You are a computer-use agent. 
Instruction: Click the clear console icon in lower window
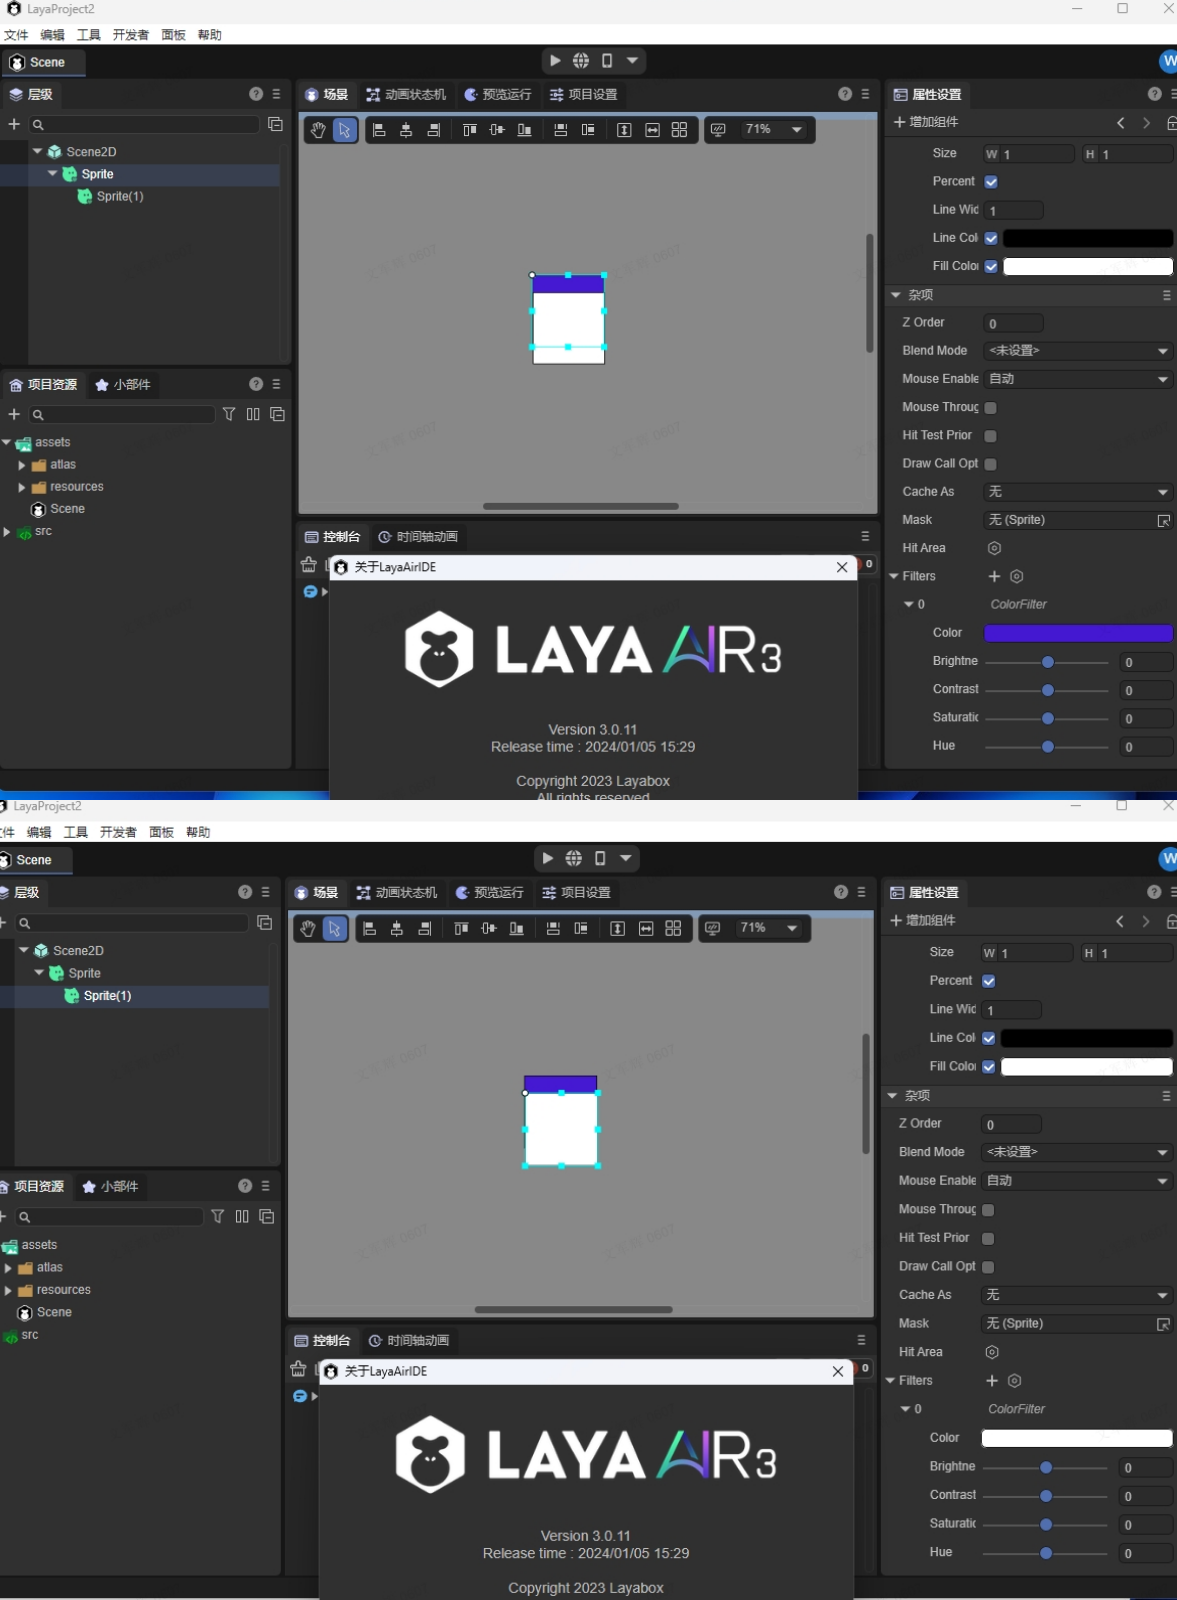pos(298,1368)
